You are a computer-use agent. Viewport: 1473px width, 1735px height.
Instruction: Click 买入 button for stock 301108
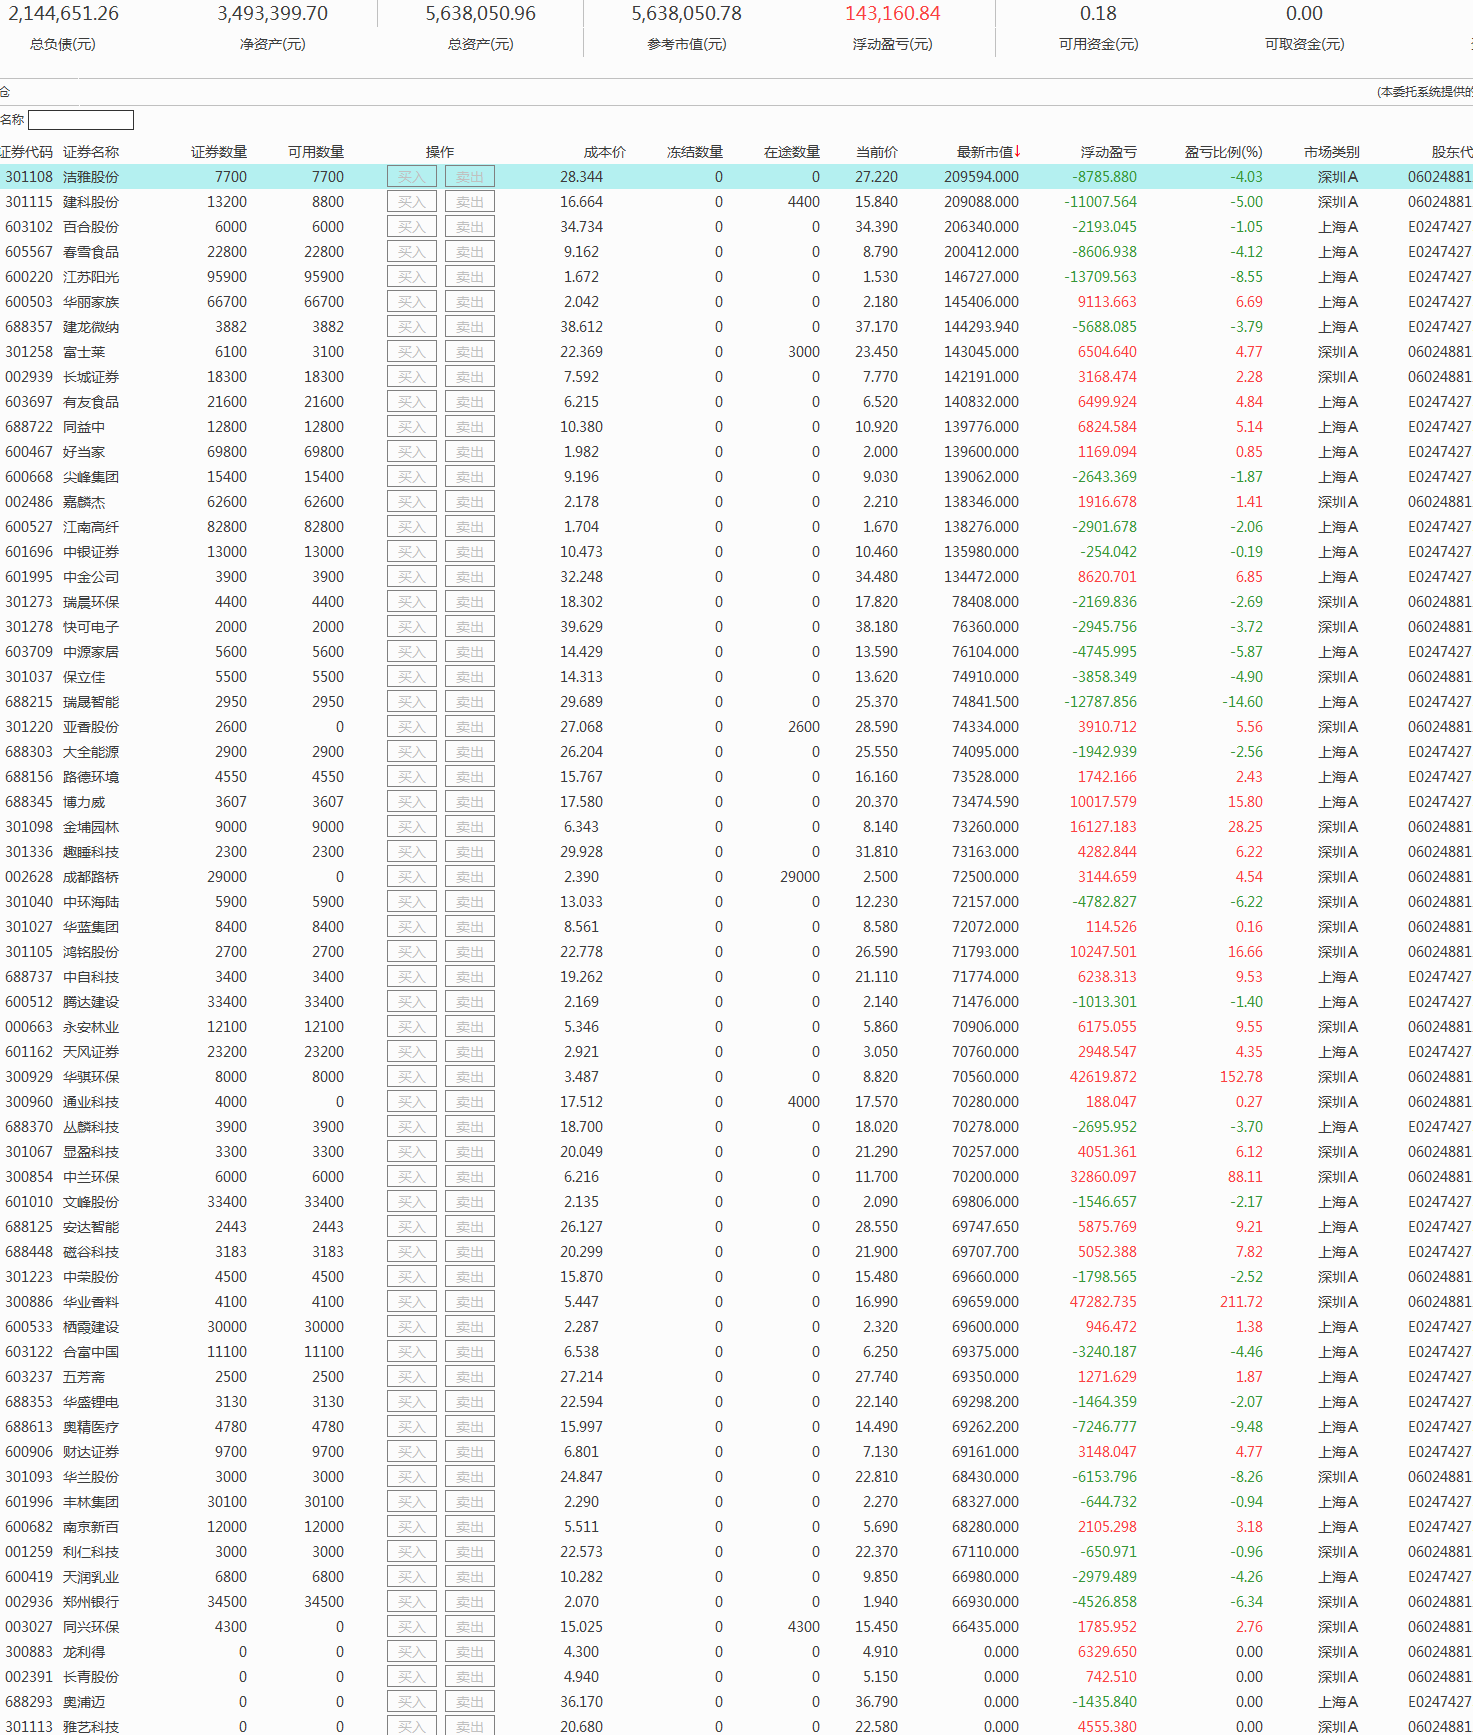(x=412, y=177)
